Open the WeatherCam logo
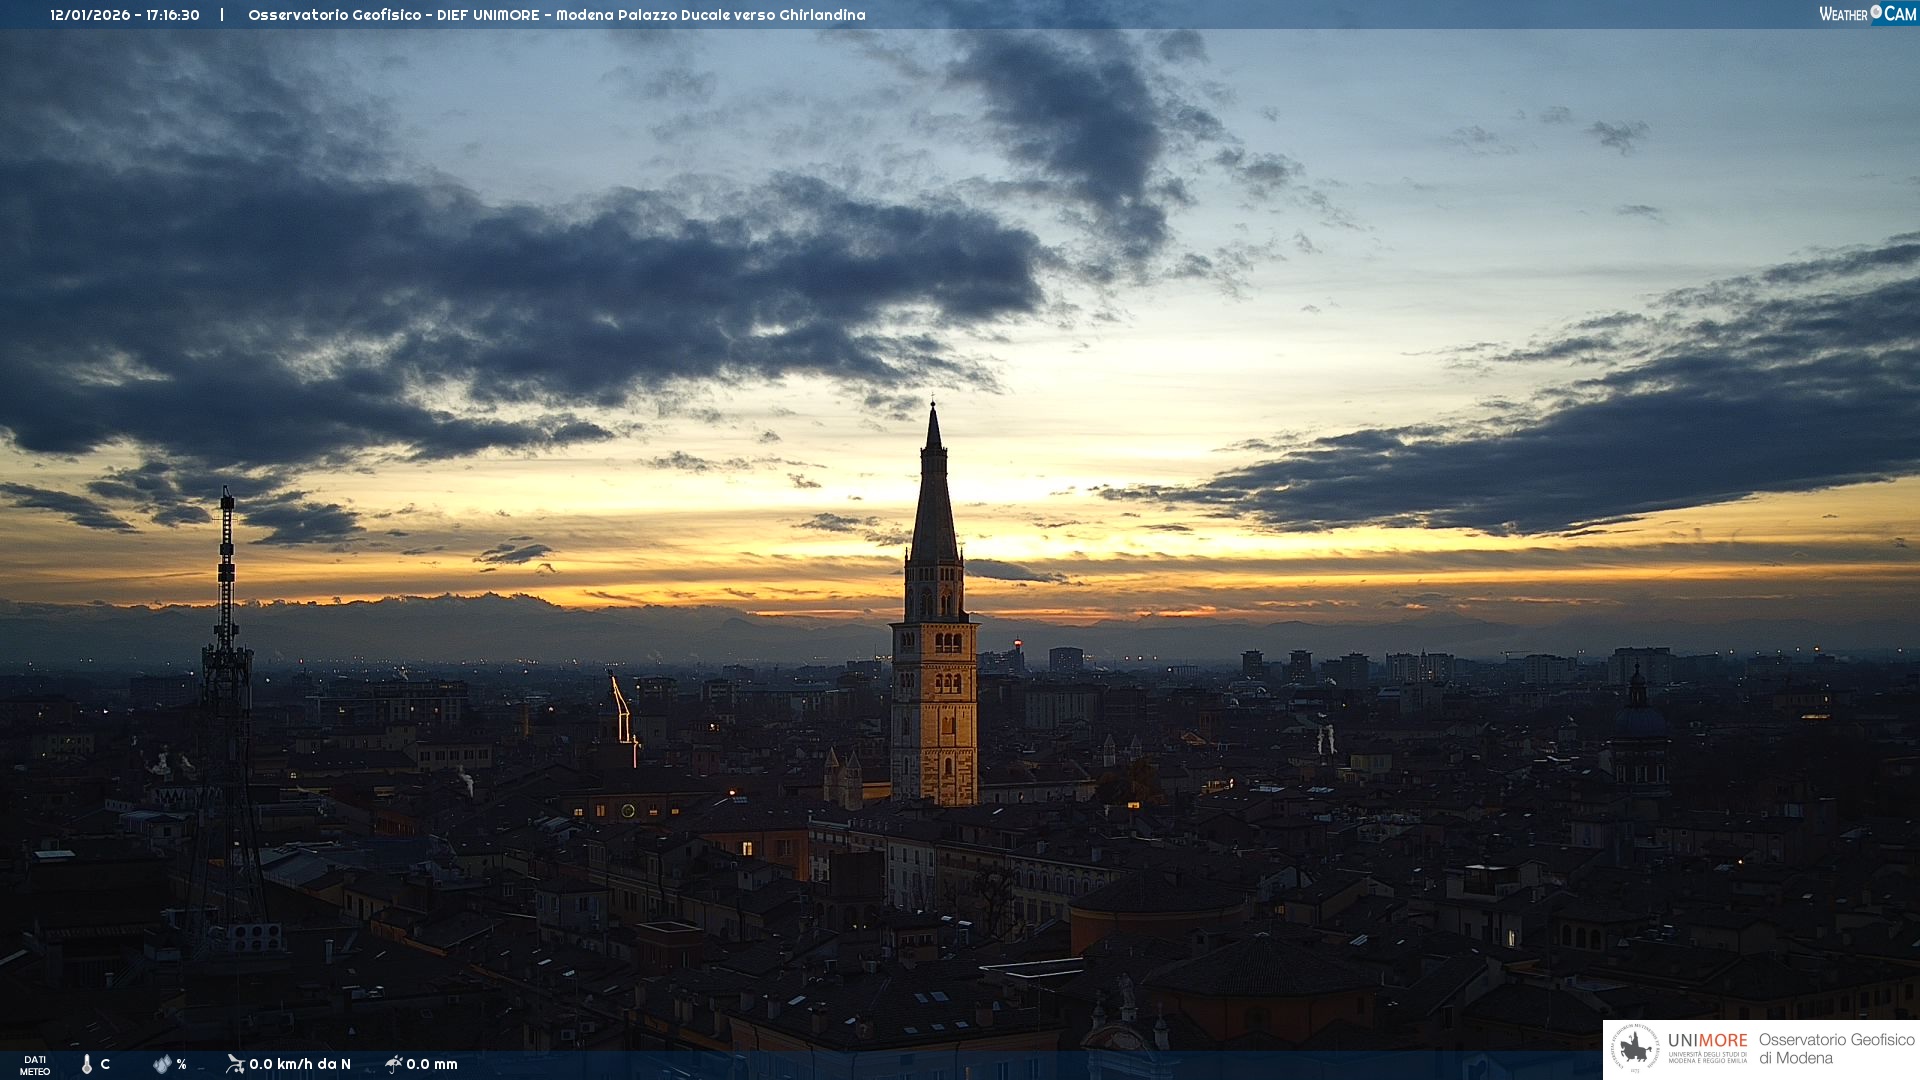The height and width of the screenshot is (1080, 1920). [1866, 14]
